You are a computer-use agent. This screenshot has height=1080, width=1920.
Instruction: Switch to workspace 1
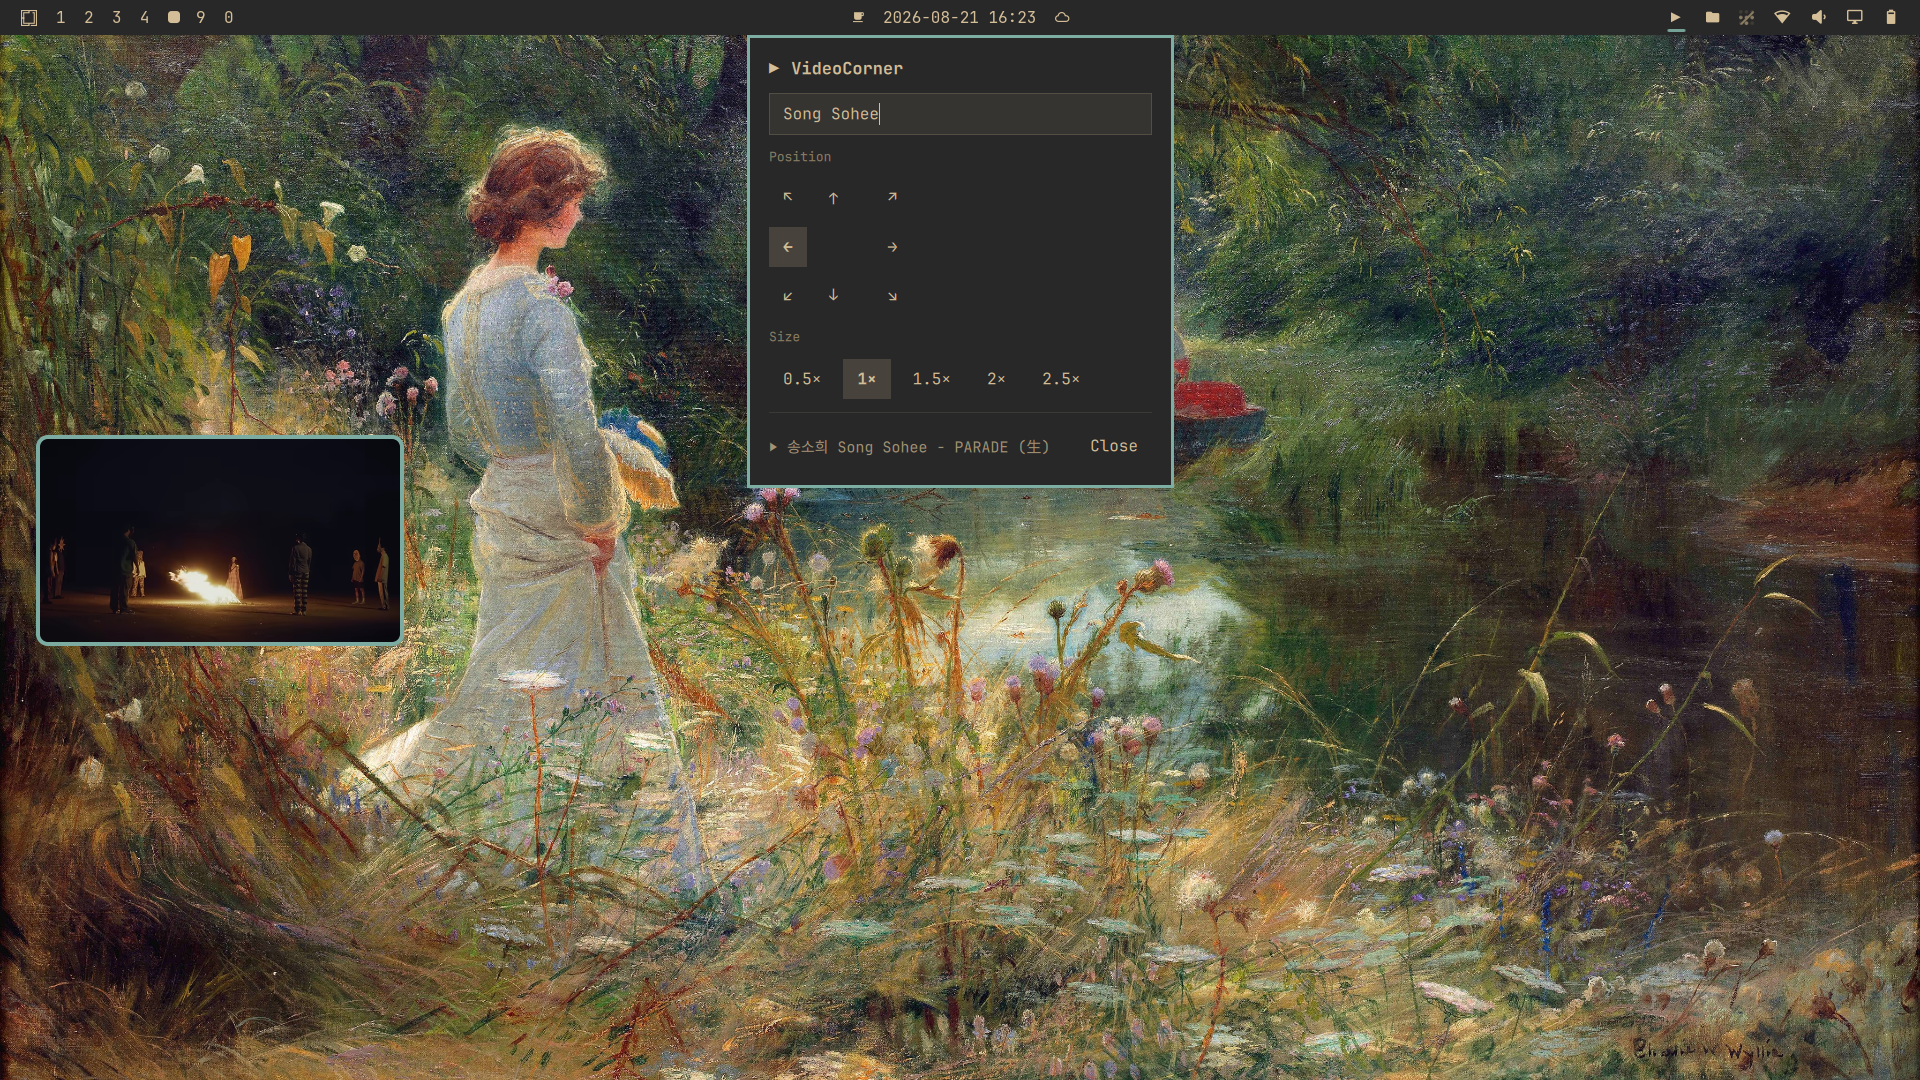coord(61,17)
